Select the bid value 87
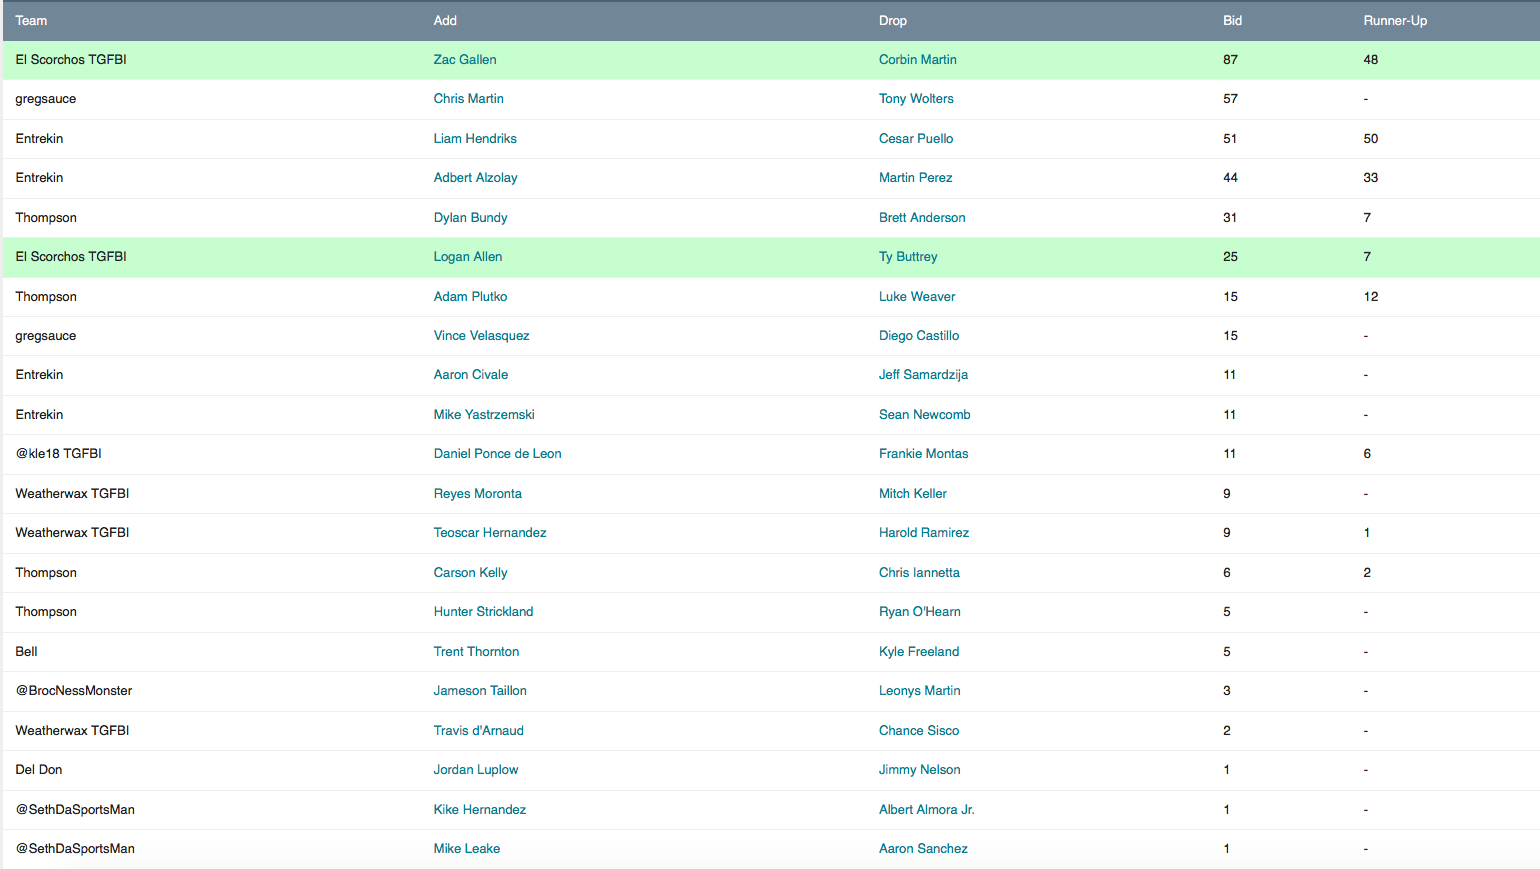This screenshot has height=869, width=1540. tap(1230, 60)
